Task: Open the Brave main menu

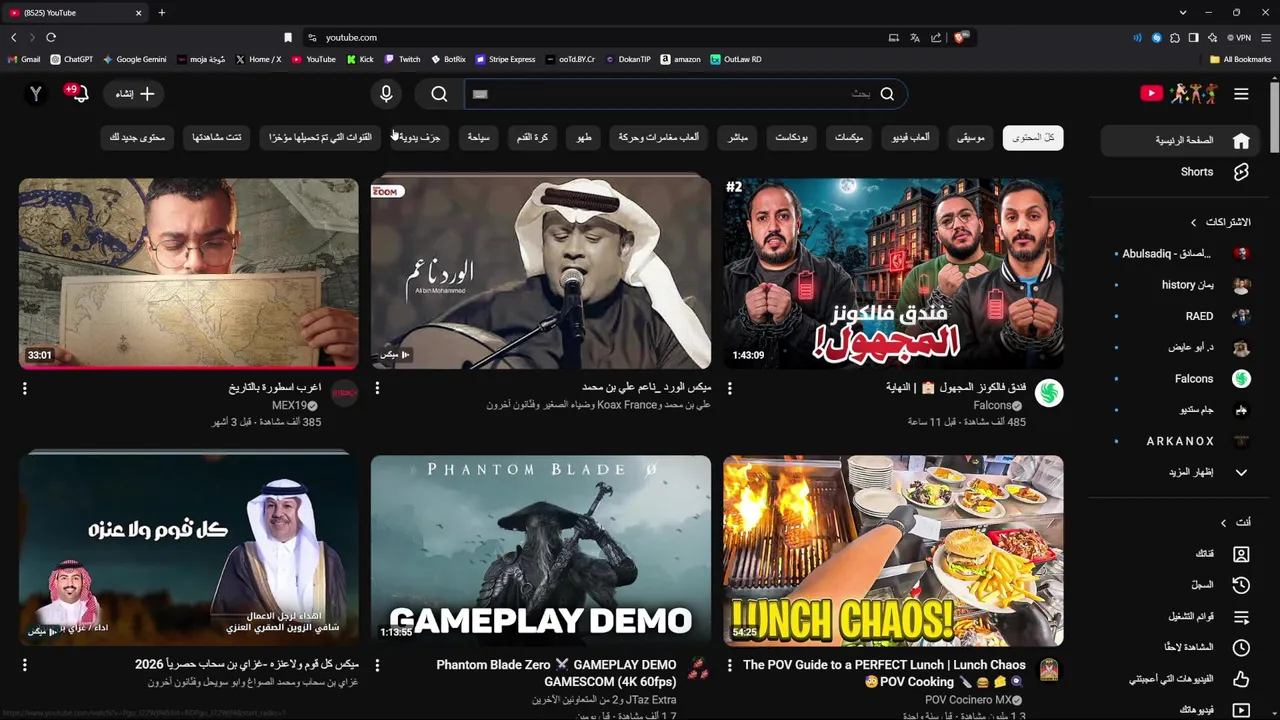Action: [1266, 38]
